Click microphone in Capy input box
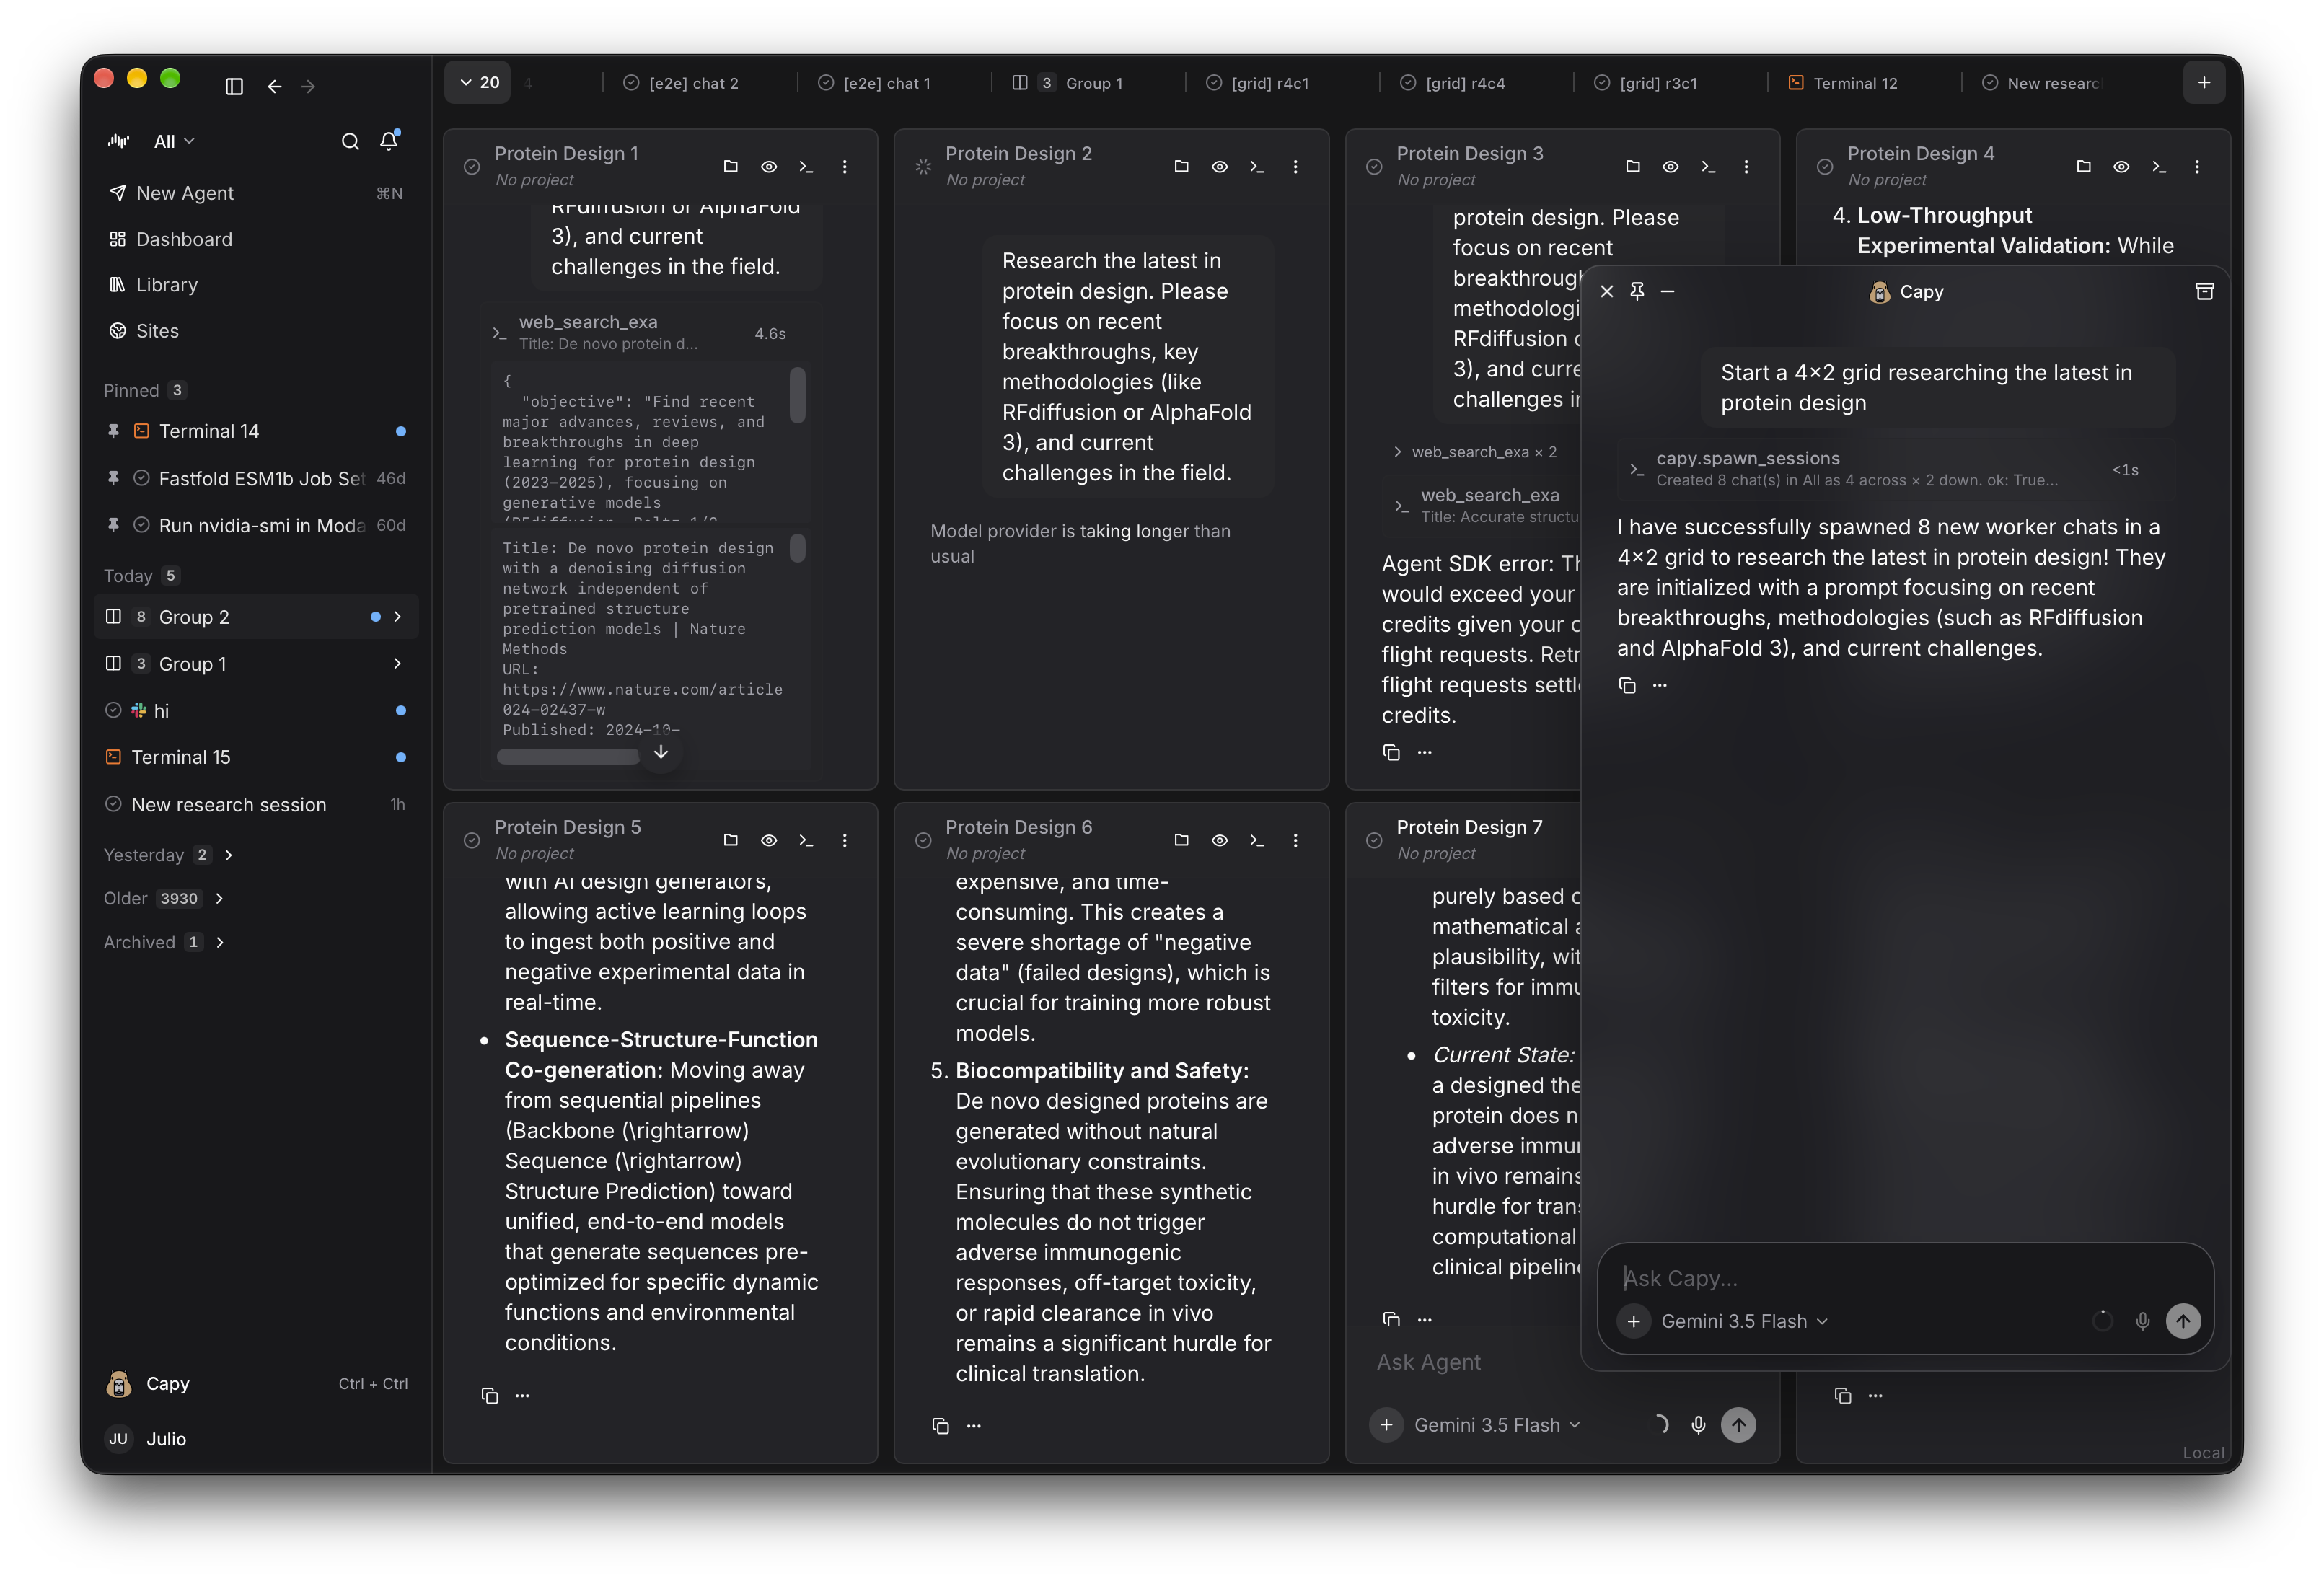The image size is (2324, 1581). pyautogui.click(x=2143, y=1321)
